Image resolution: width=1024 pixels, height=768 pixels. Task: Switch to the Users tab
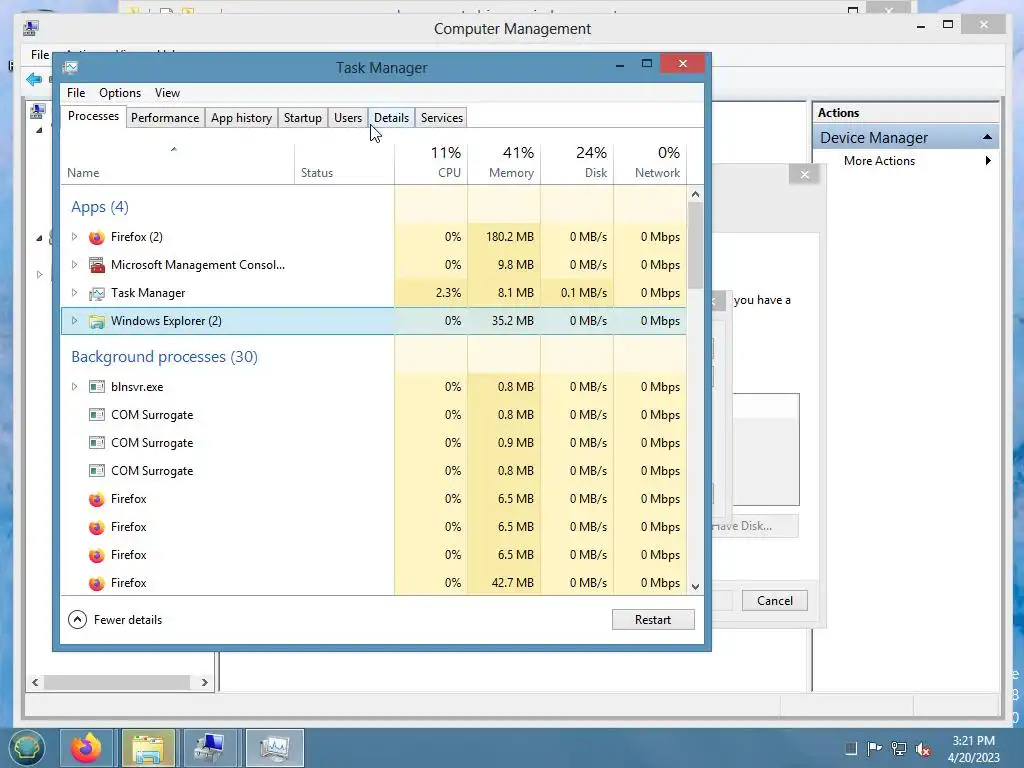point(347,118)
